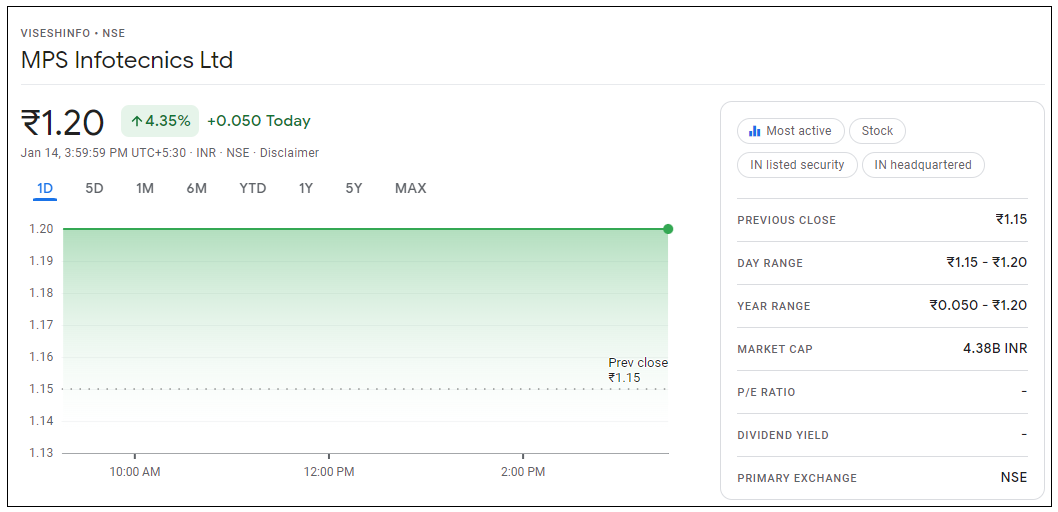Click the green endpoint dot on chart
The image size is (1058, 512).
click(x=668, y=229)
